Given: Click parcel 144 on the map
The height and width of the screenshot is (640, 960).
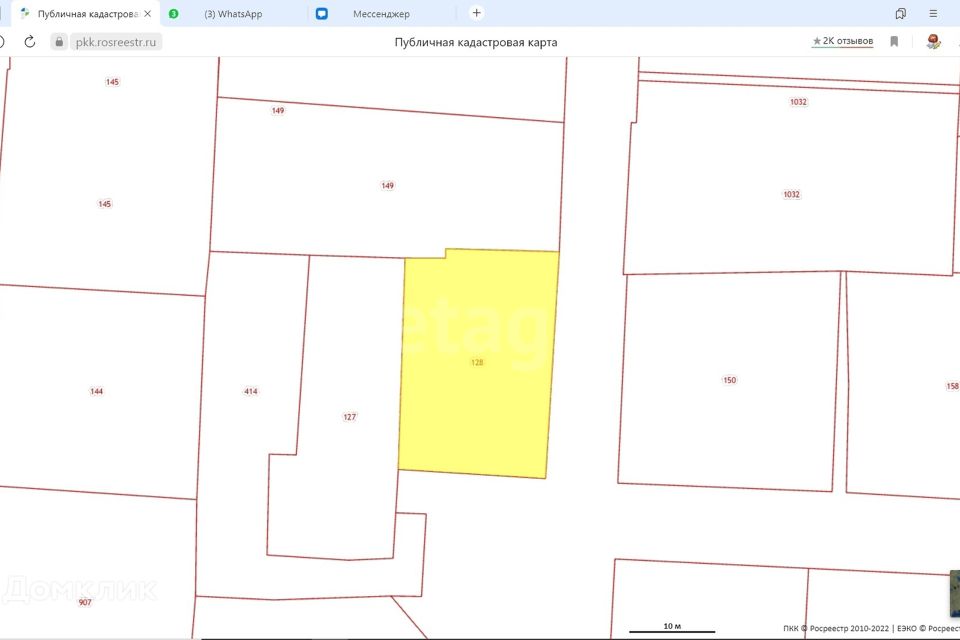Looking at the screenshot, I should (96, 391).
